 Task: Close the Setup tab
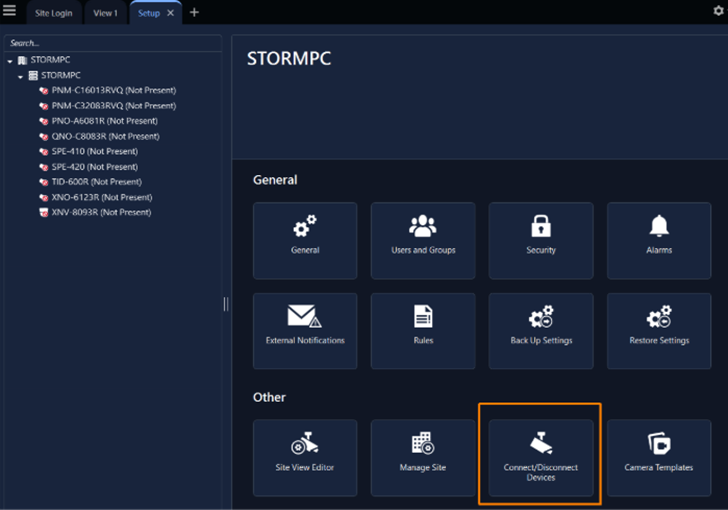click(x=171, y=13)
